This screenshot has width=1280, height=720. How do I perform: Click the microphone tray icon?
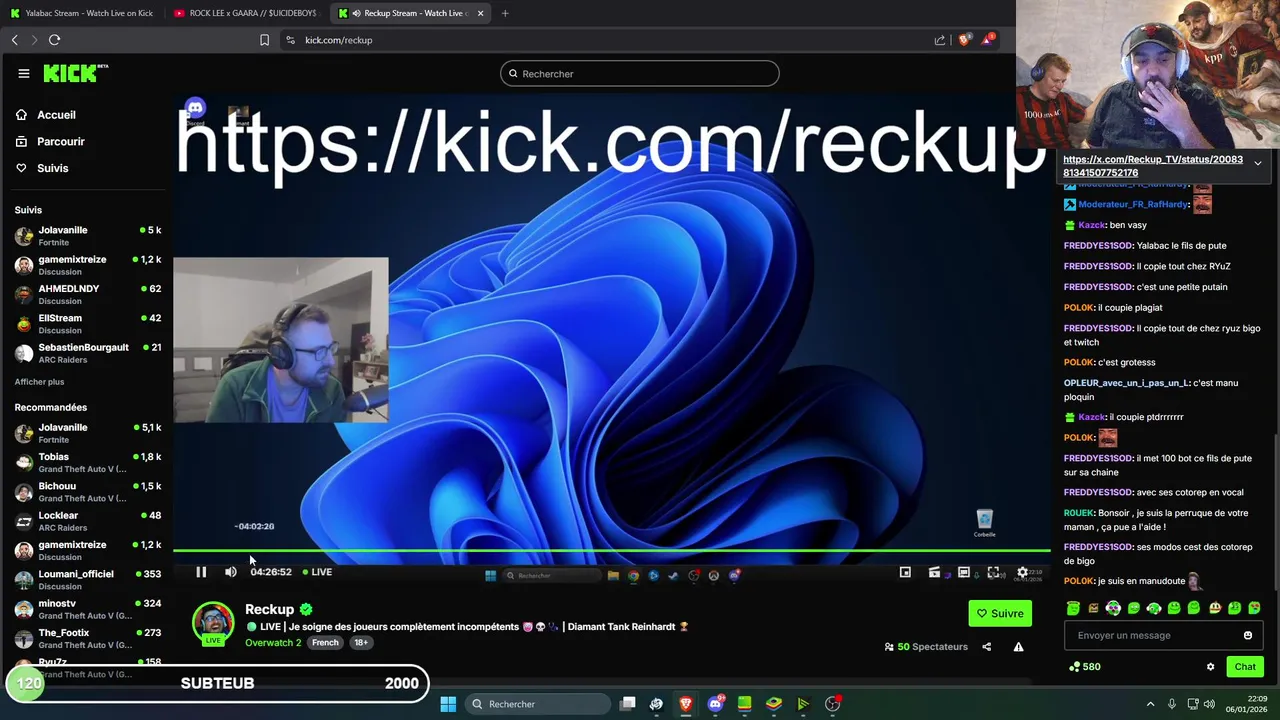[x=1172, y=704]
